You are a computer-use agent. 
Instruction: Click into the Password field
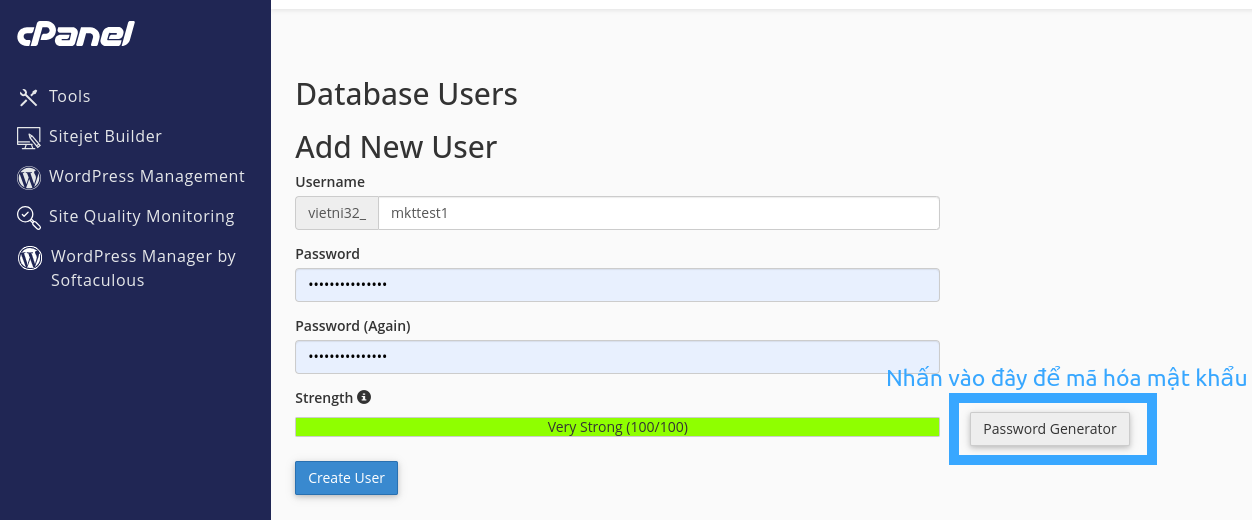[617, 285]
